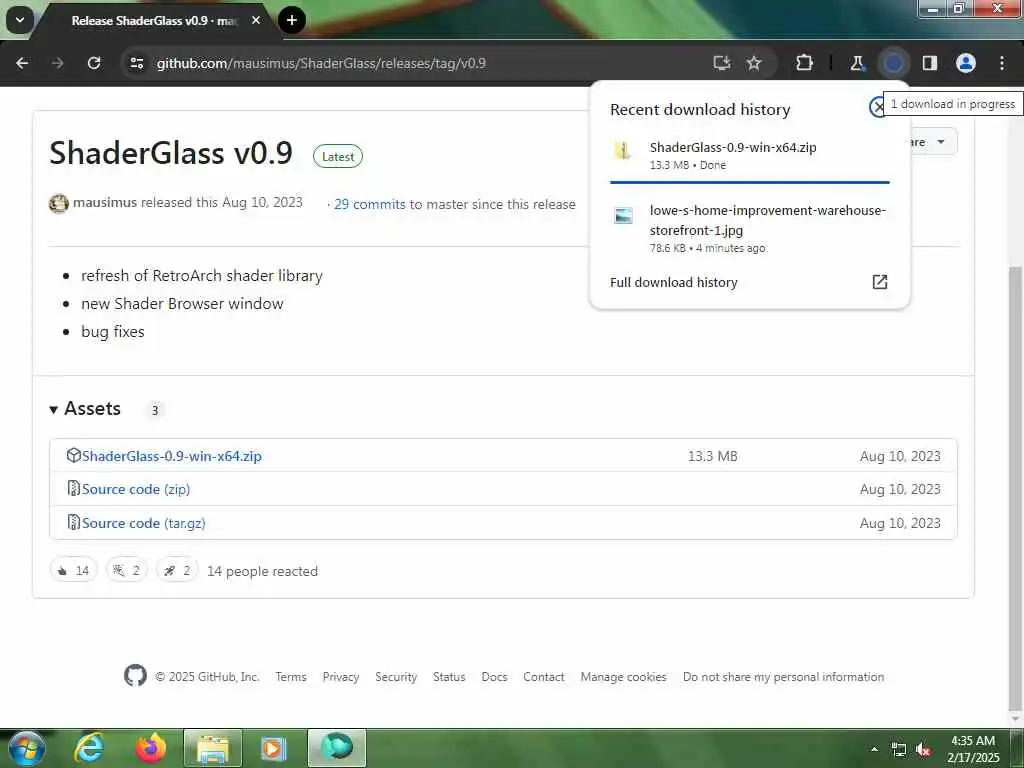Close the download history popup

878,106
